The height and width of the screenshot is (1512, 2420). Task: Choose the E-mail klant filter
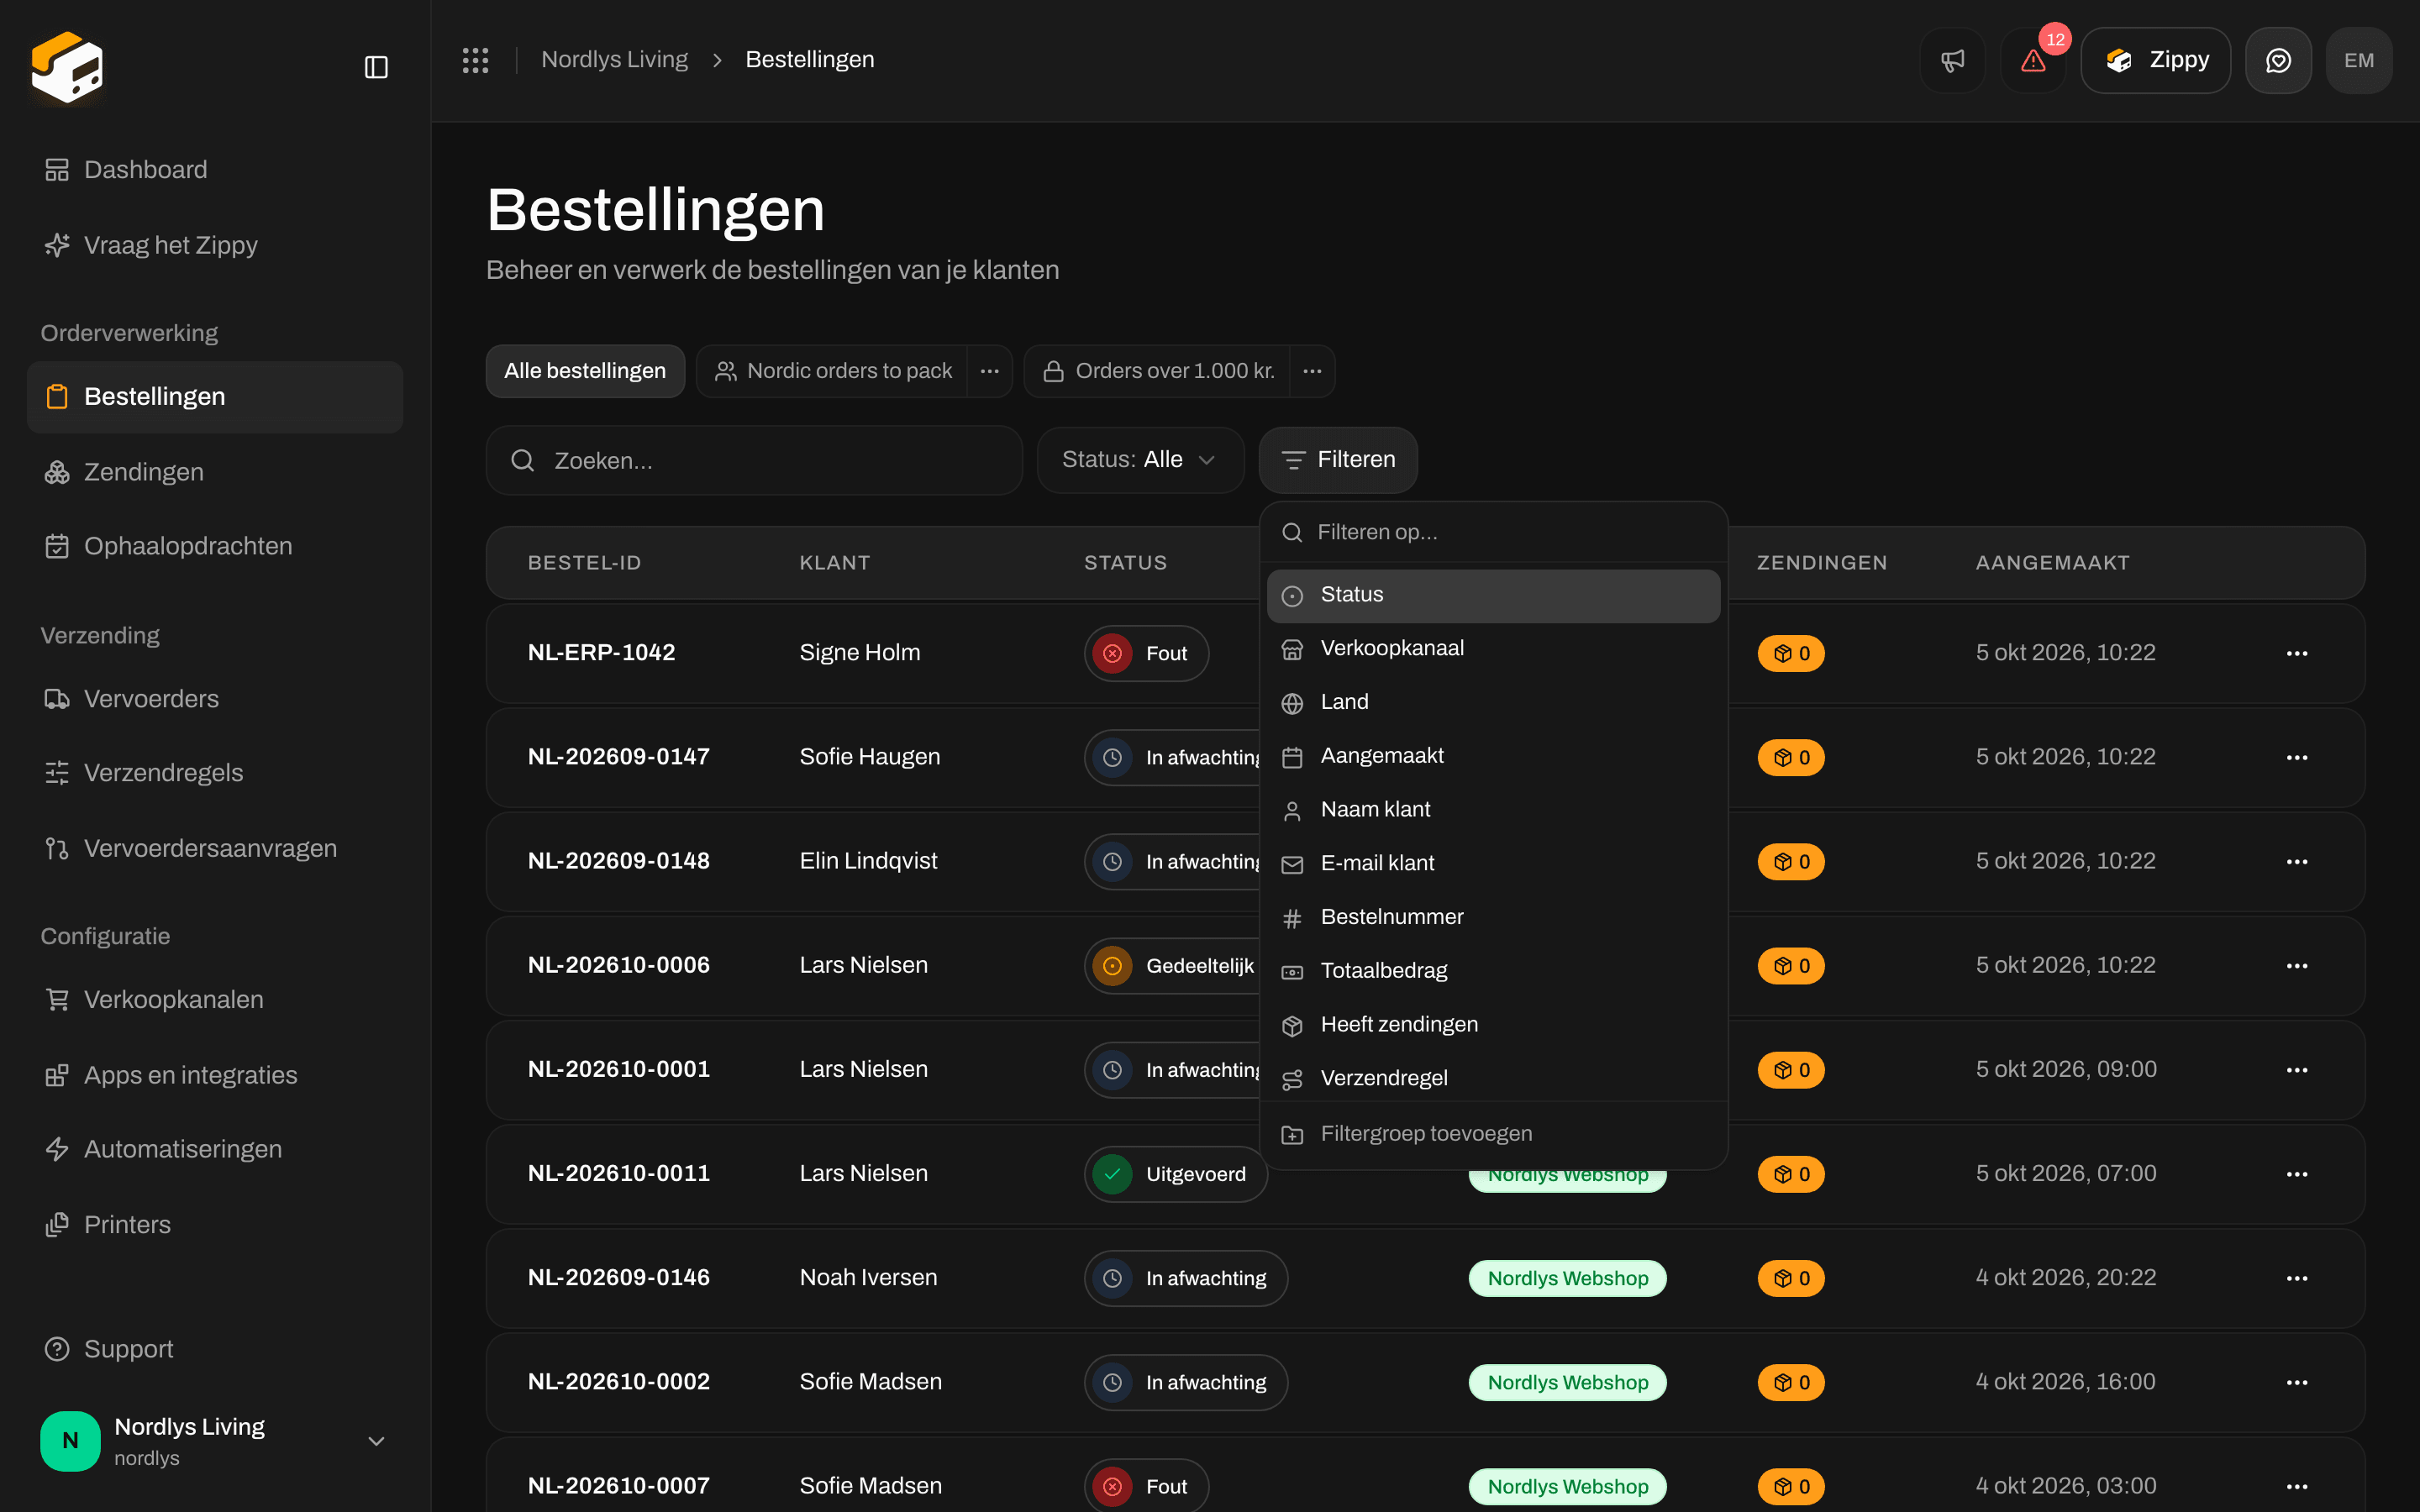coord(1493,864)
